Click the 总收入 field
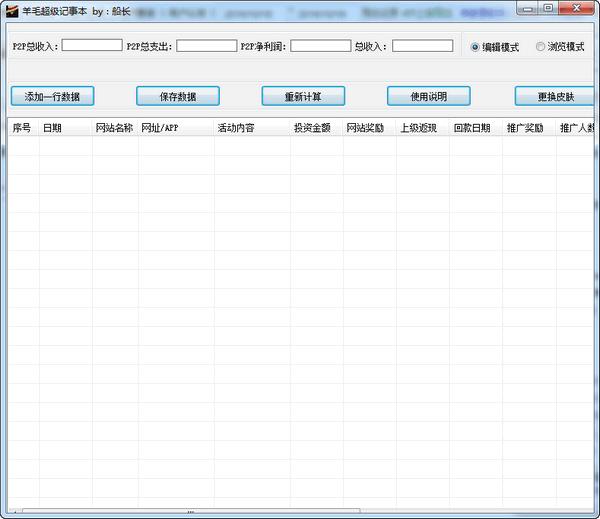Screen dimensions: 600x519 coord(422,46)
